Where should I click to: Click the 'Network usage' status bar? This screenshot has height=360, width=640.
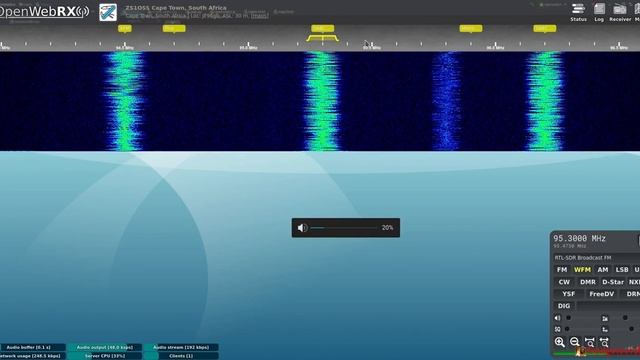(33, 356)
